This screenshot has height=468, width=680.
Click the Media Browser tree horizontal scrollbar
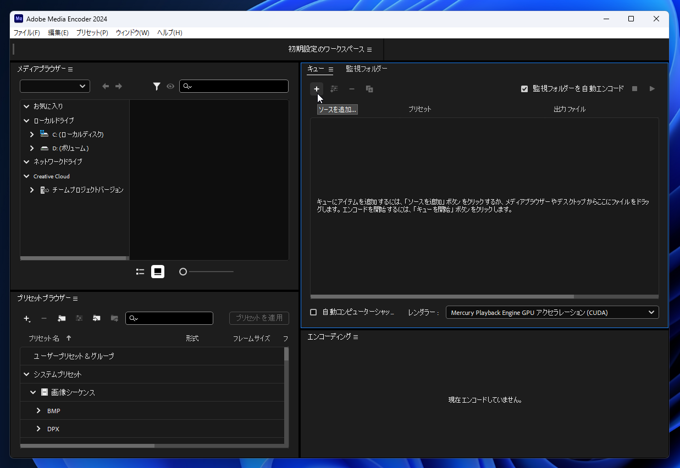(x=73, y=258)
